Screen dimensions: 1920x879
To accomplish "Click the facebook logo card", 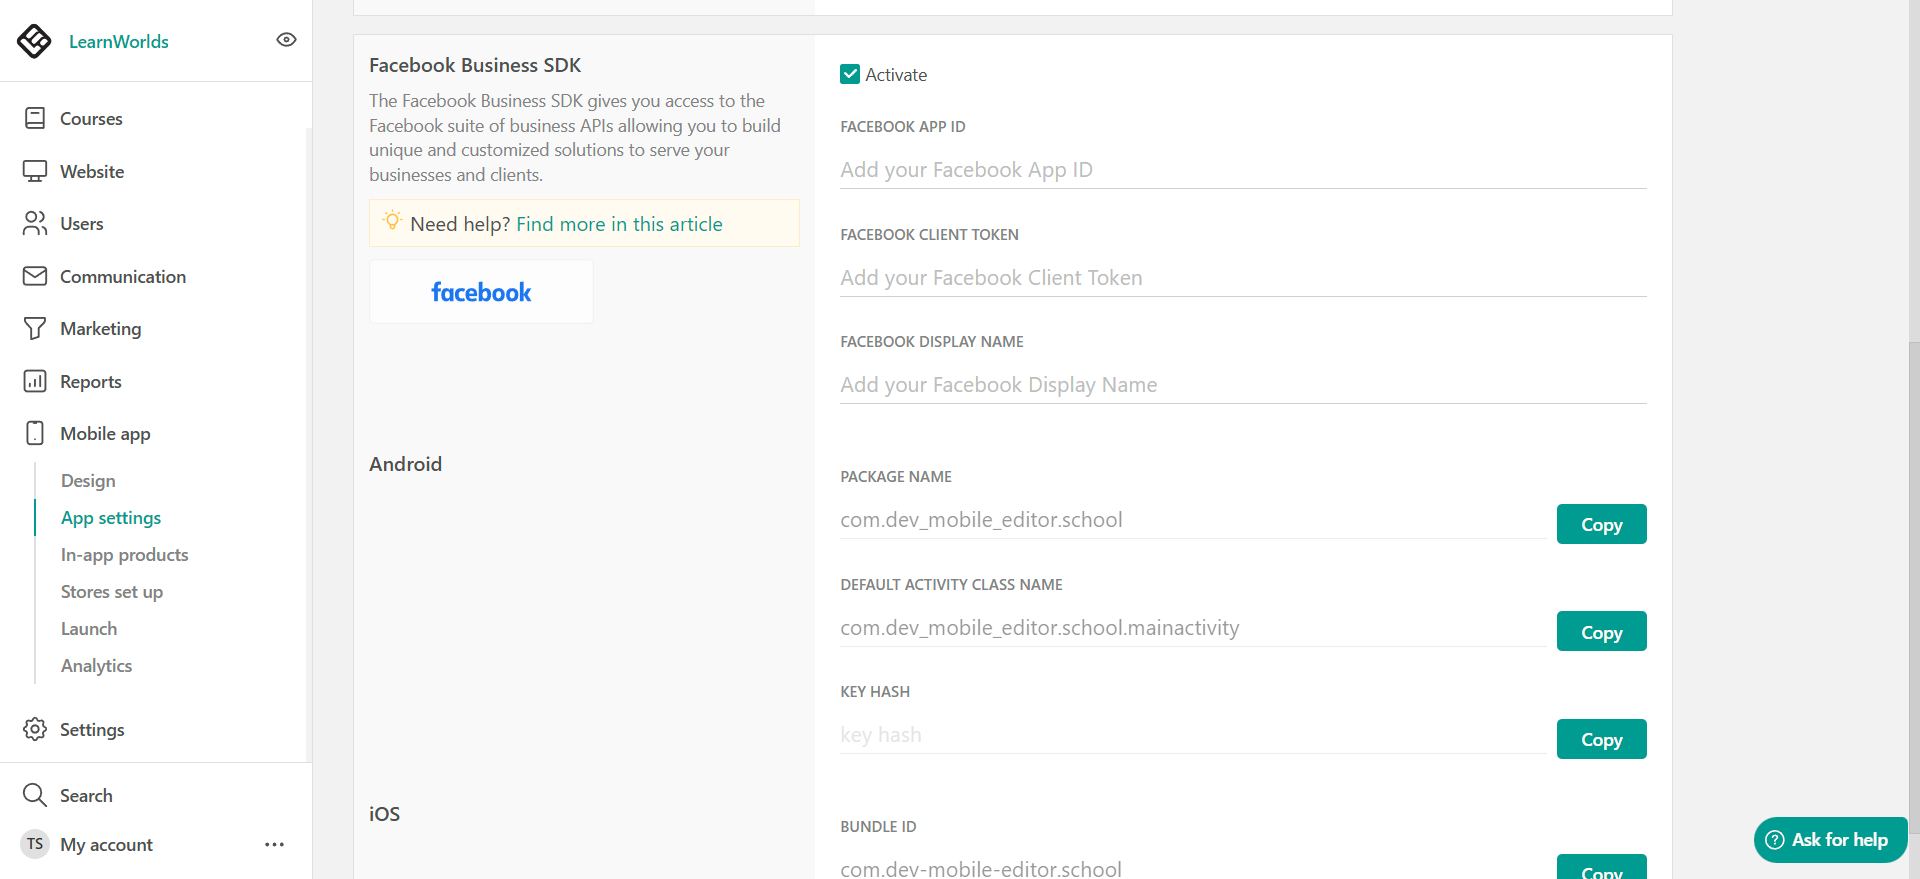I will 481,292.
